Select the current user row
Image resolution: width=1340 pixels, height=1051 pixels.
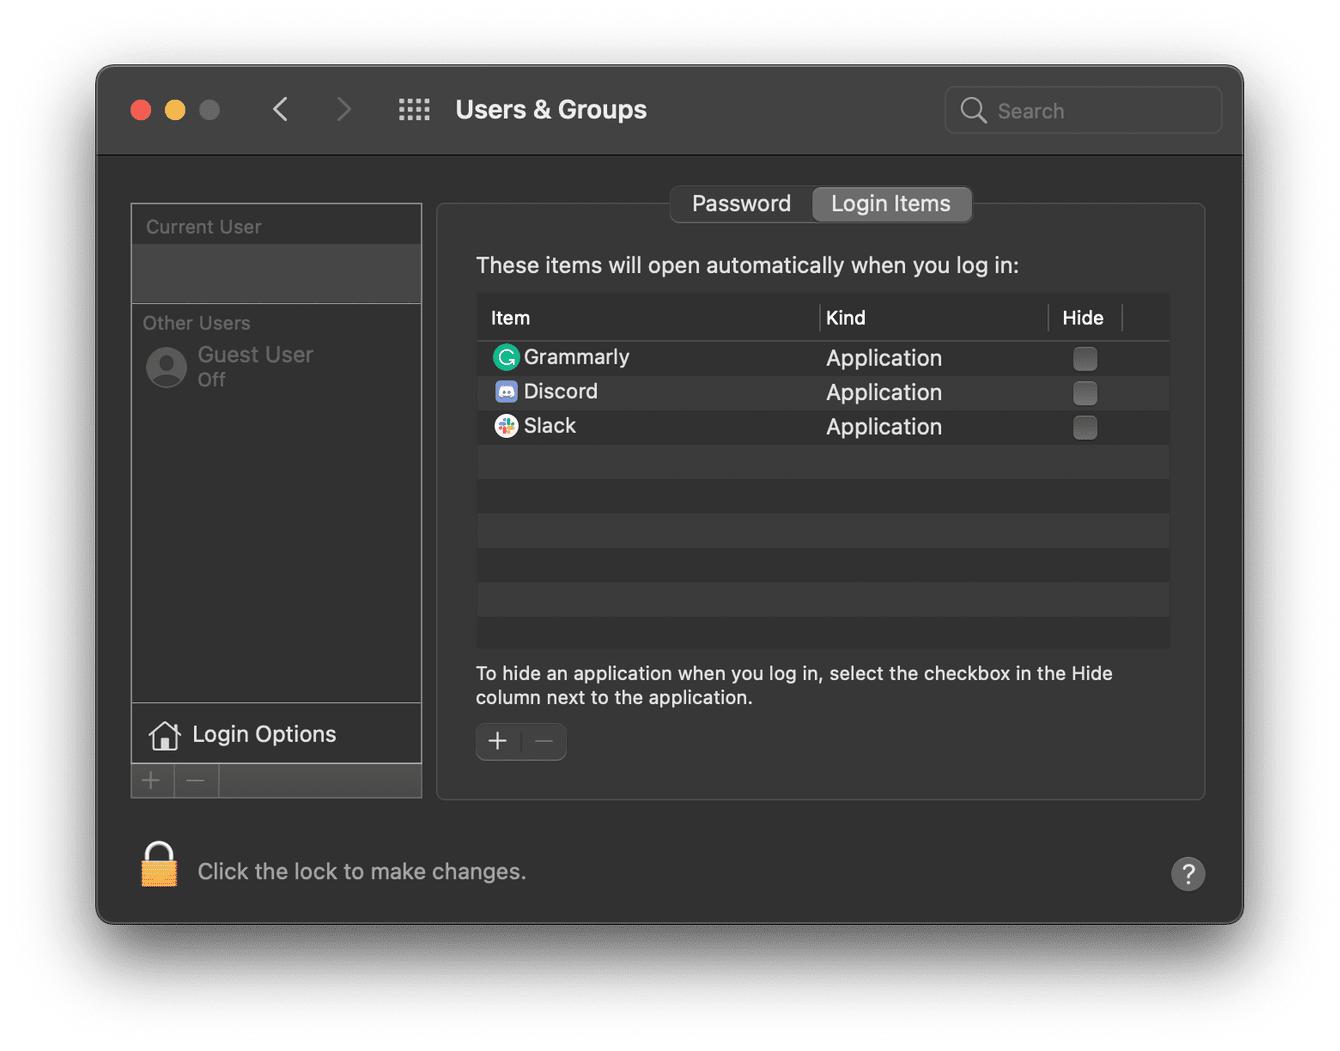(x=276, y=274)
